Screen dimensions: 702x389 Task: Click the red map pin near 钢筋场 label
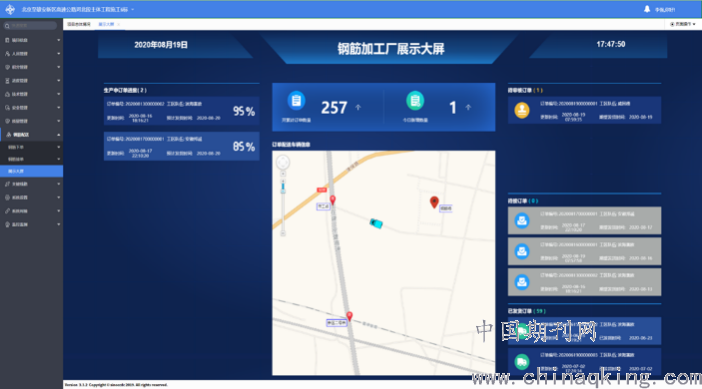(434, 202)
